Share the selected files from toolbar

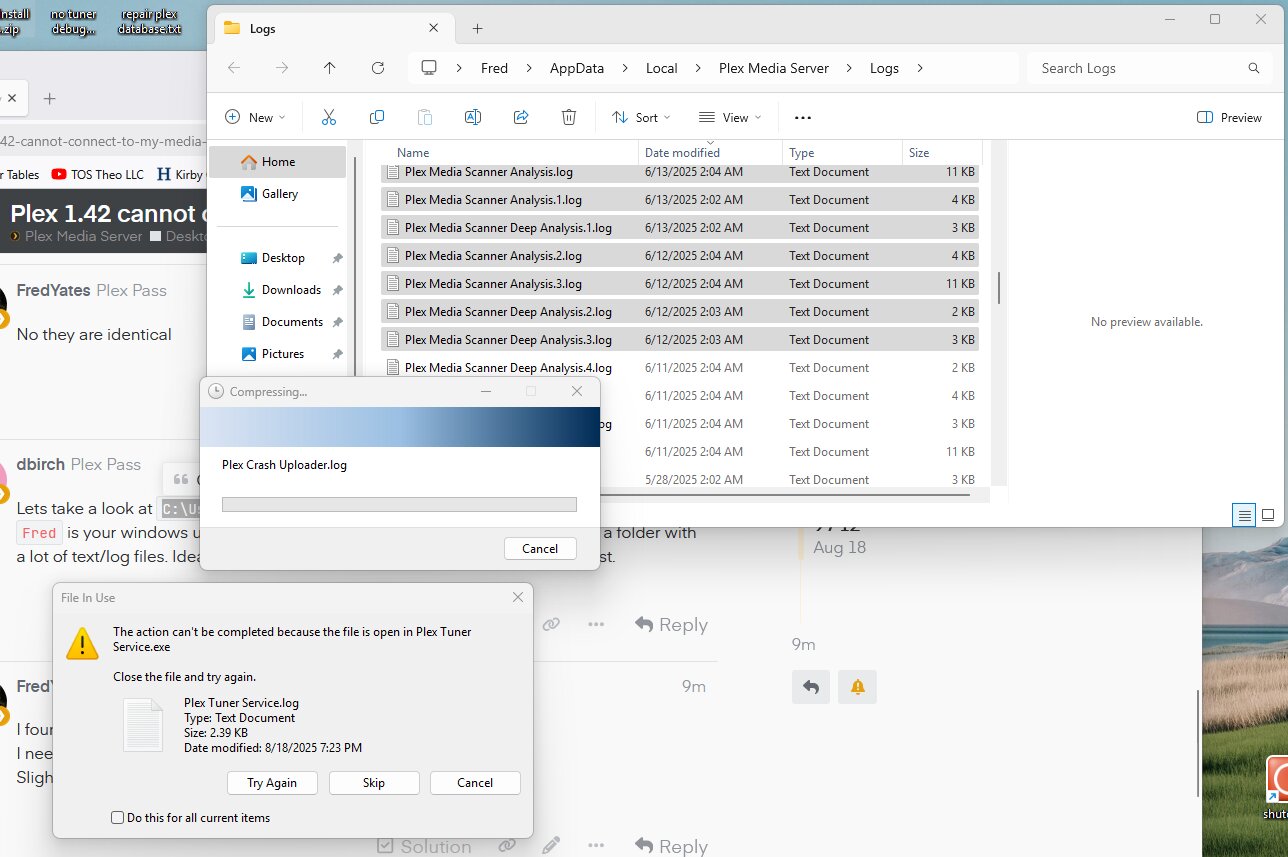[x=521, y=117]
